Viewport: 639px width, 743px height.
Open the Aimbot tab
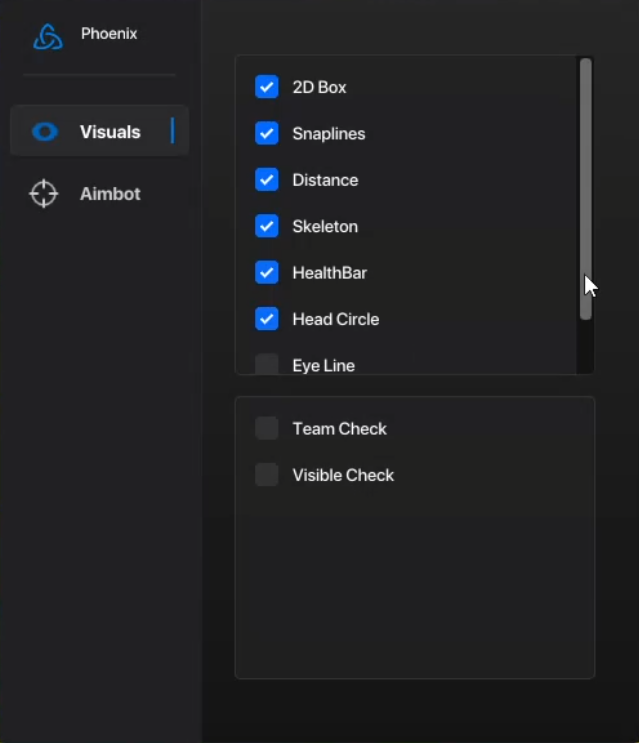99,193
